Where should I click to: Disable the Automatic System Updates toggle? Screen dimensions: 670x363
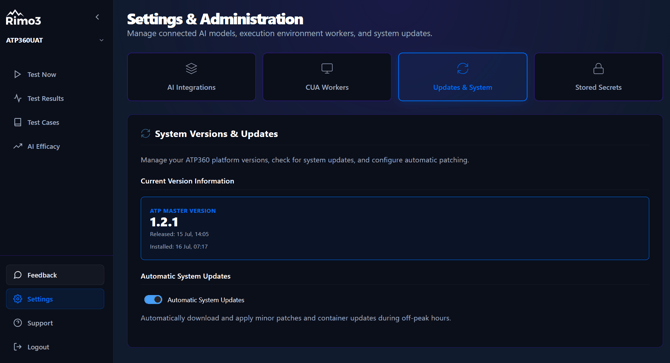(153, 300)
